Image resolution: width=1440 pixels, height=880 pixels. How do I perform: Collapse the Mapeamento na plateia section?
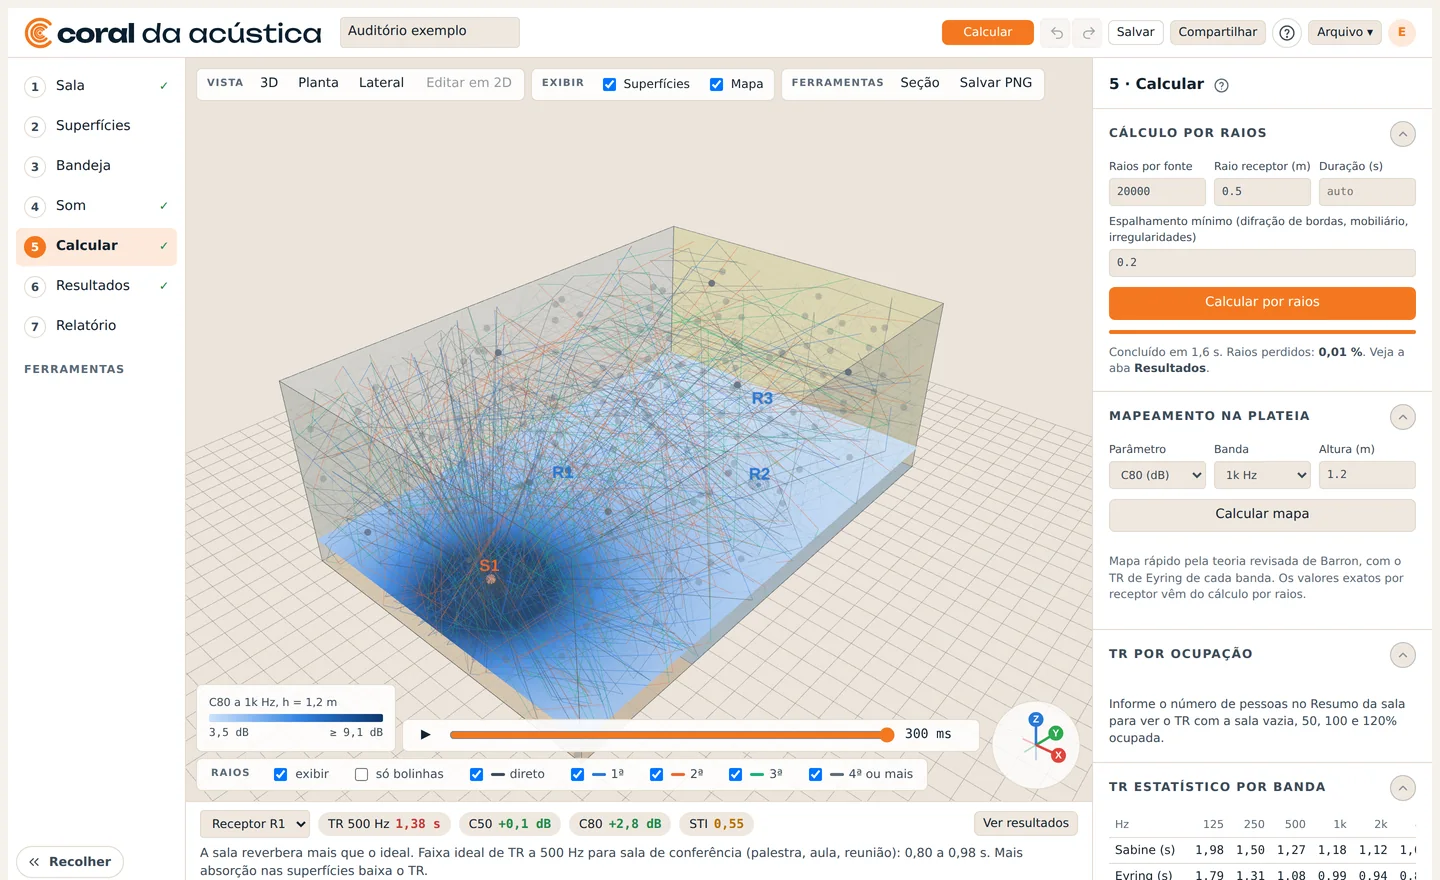[1403, 417]
